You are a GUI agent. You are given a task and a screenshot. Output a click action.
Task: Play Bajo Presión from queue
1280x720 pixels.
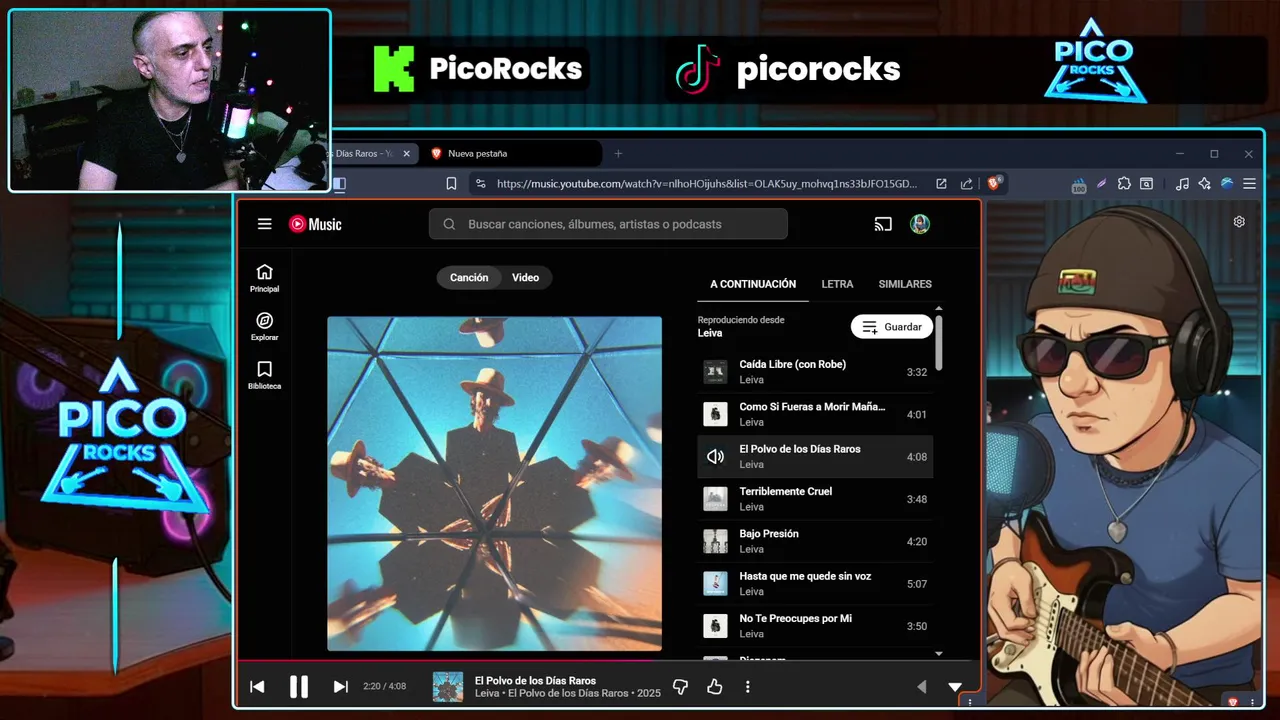pos(815,541)
